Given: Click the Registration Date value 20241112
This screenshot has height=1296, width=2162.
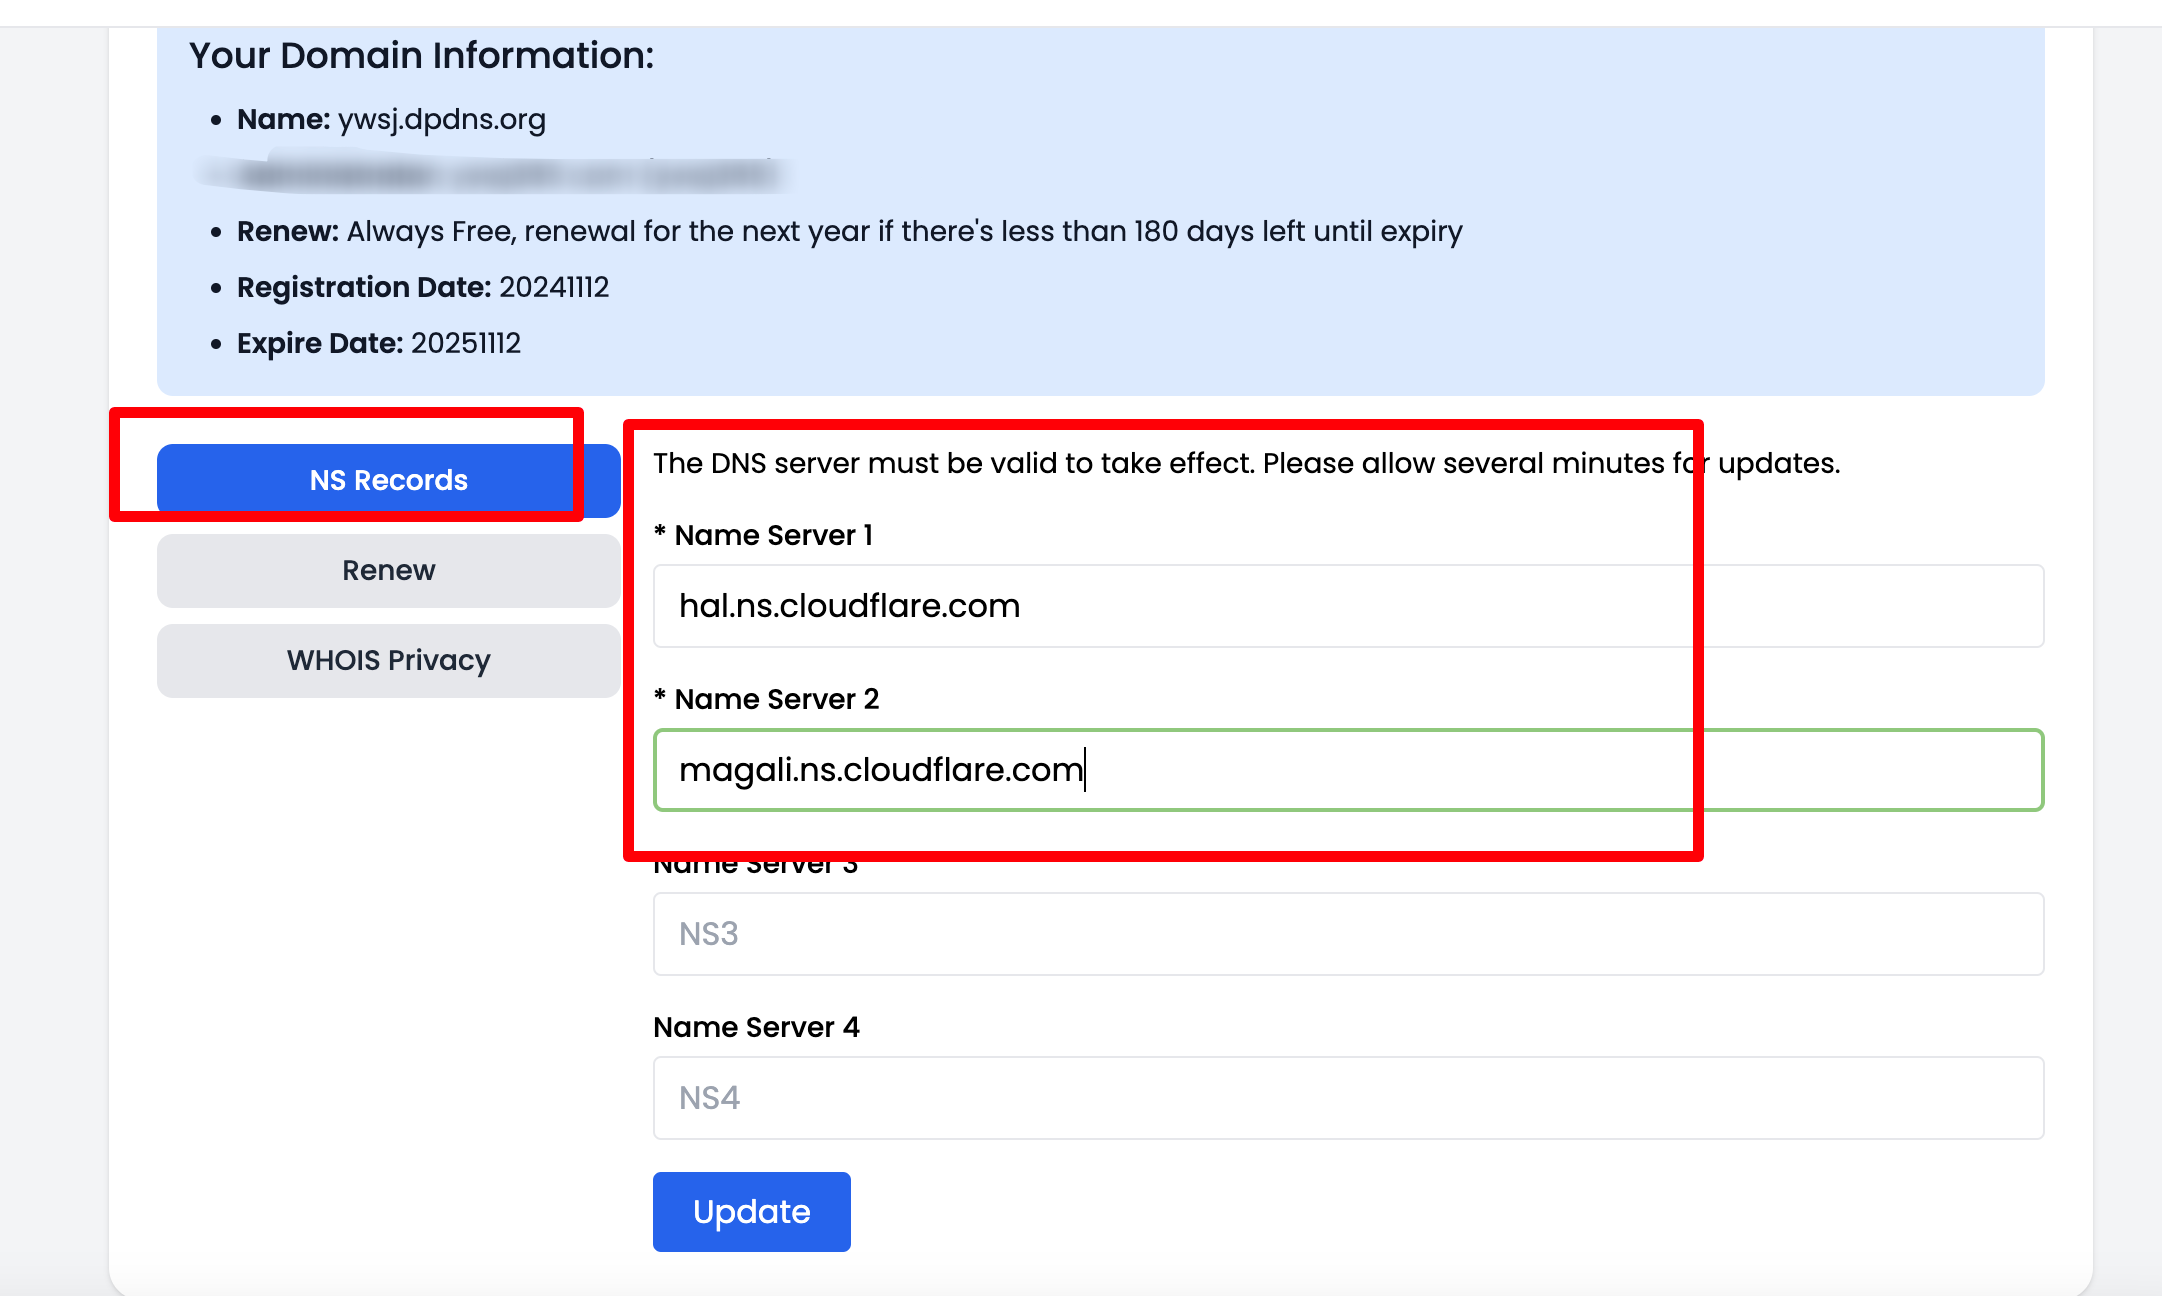Looking at the screenshot, I should pyautogui.click(x=554, y=287).
